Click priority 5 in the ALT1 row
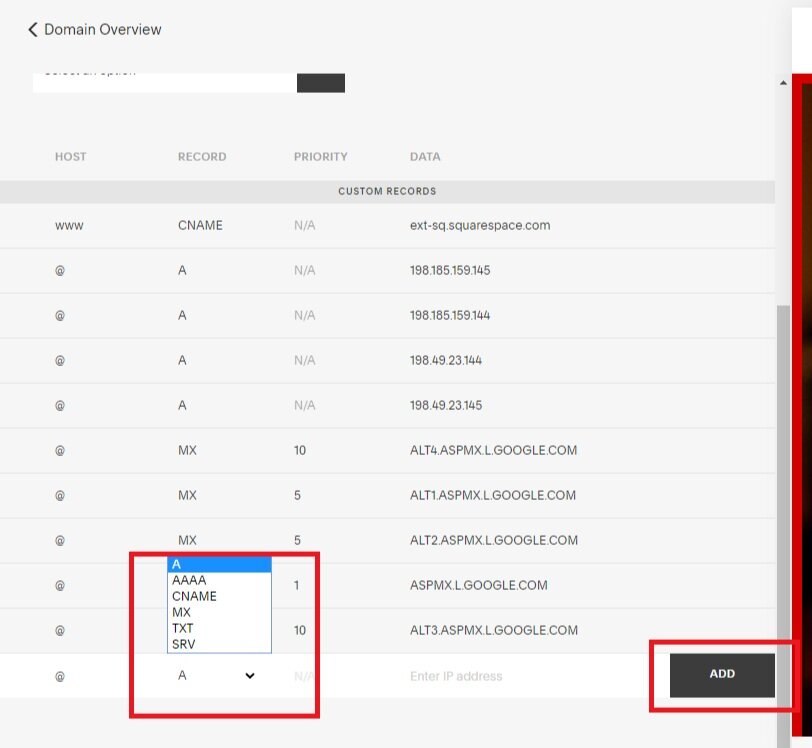Viewport: 812px width, 748px height. click(x=297, y=496)
